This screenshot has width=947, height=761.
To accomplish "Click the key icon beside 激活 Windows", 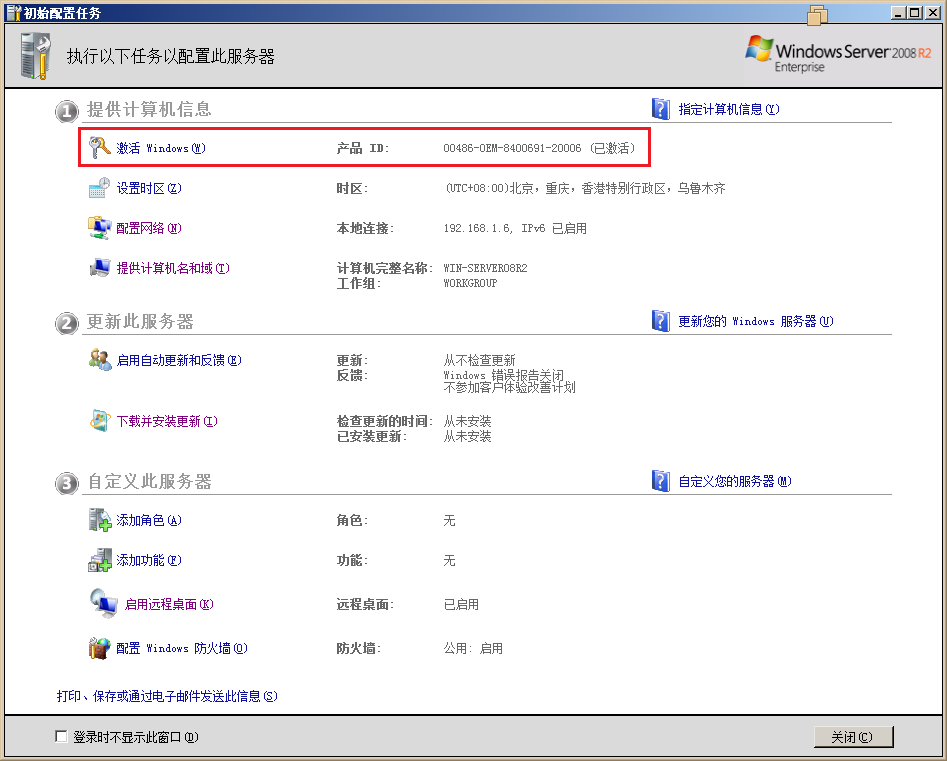I will click(100, 147).
